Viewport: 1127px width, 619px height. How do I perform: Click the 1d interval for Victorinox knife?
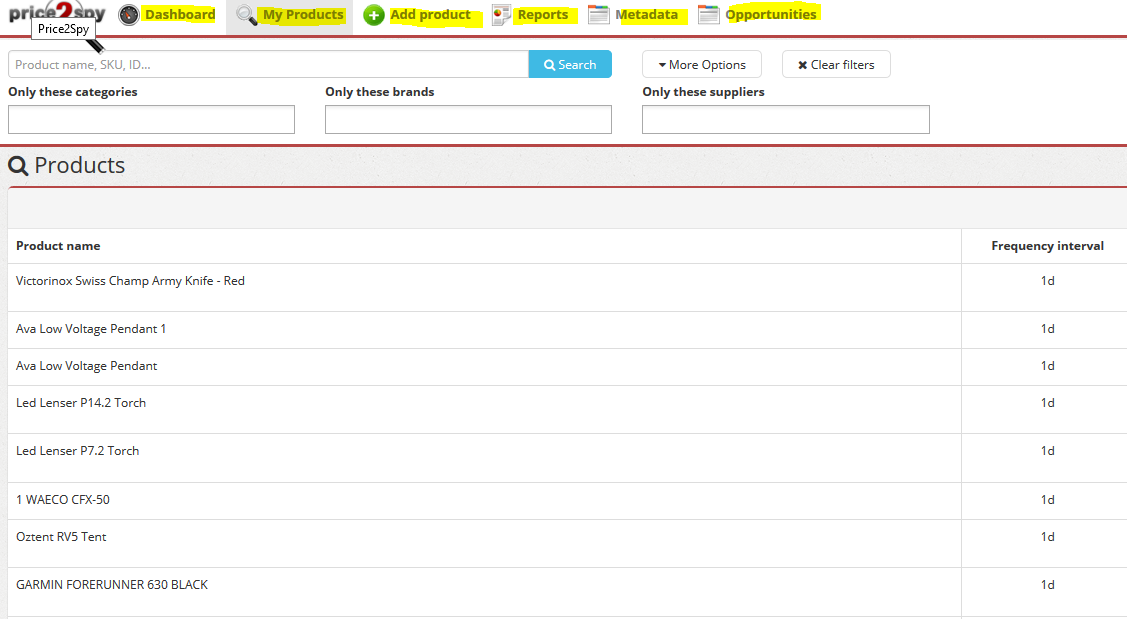tap(1047, 281)
